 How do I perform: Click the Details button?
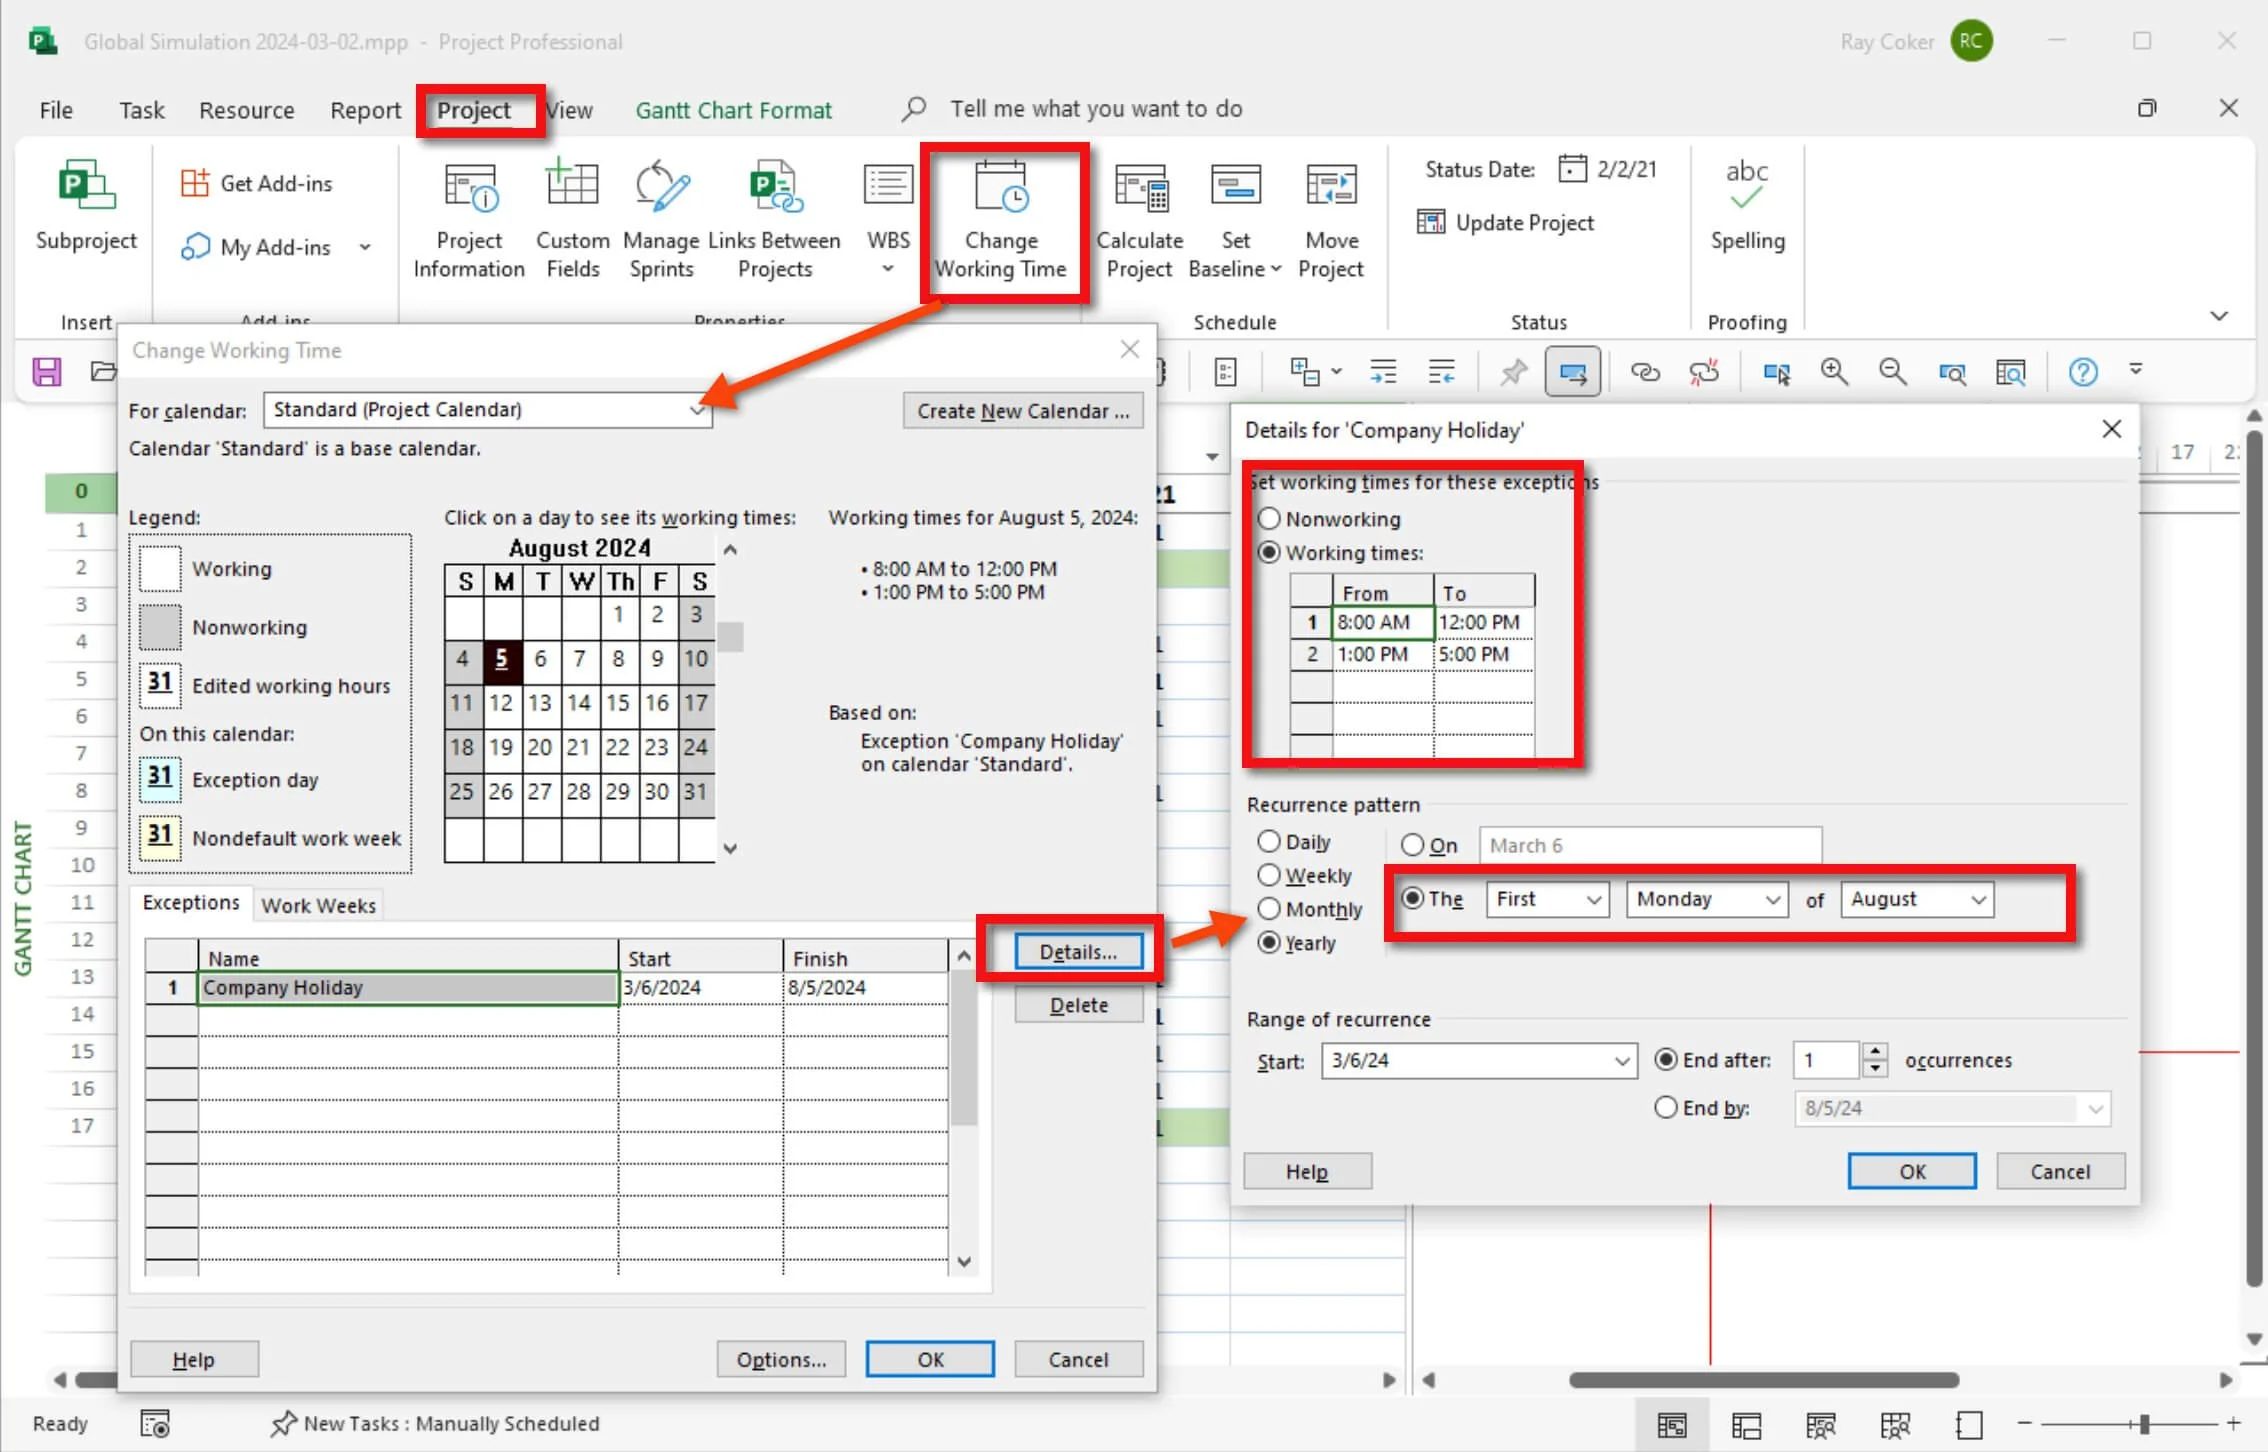pyautogui.click(x=1078, y=951)
